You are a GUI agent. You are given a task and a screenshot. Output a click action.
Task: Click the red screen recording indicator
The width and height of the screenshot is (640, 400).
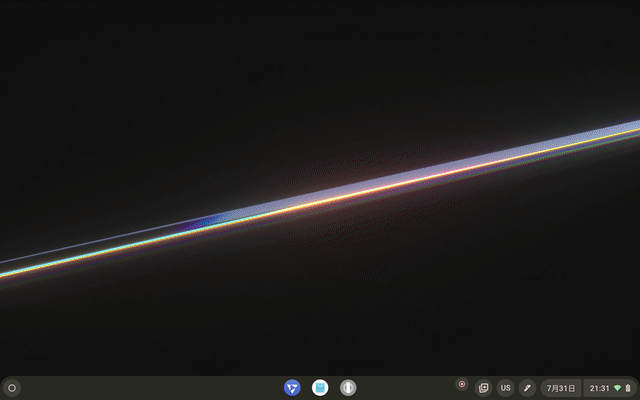click(462, 384)
